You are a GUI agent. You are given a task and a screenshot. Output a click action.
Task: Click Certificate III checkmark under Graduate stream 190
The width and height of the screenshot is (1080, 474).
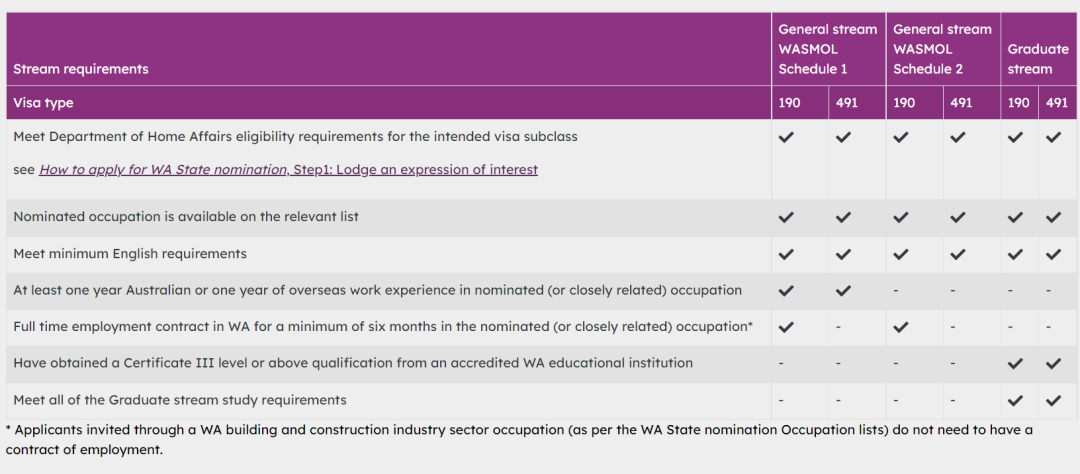tap(1015, 364)
